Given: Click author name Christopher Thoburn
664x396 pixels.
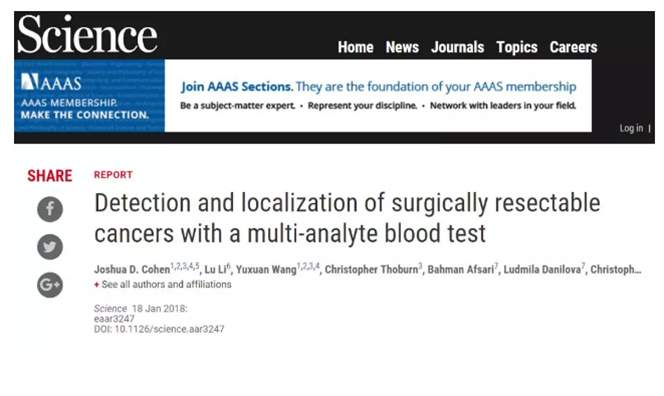Looking at the screenshot, I should [371, 269].
